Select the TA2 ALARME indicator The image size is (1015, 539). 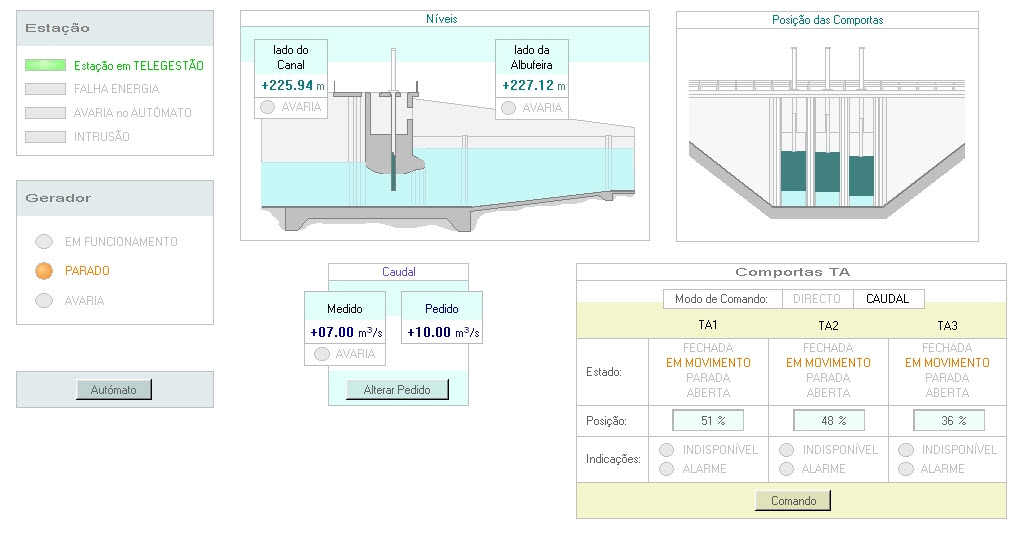click(x=787, y=469)
